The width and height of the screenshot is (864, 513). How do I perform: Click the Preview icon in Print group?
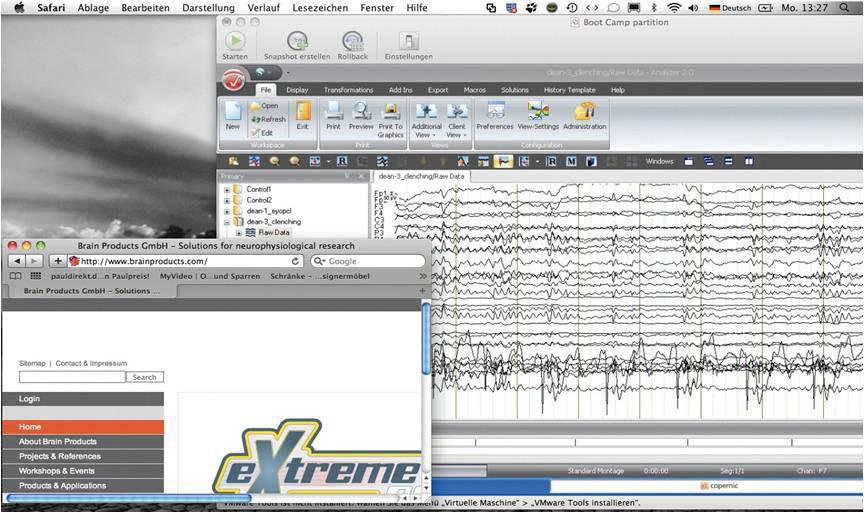[361, 111]
